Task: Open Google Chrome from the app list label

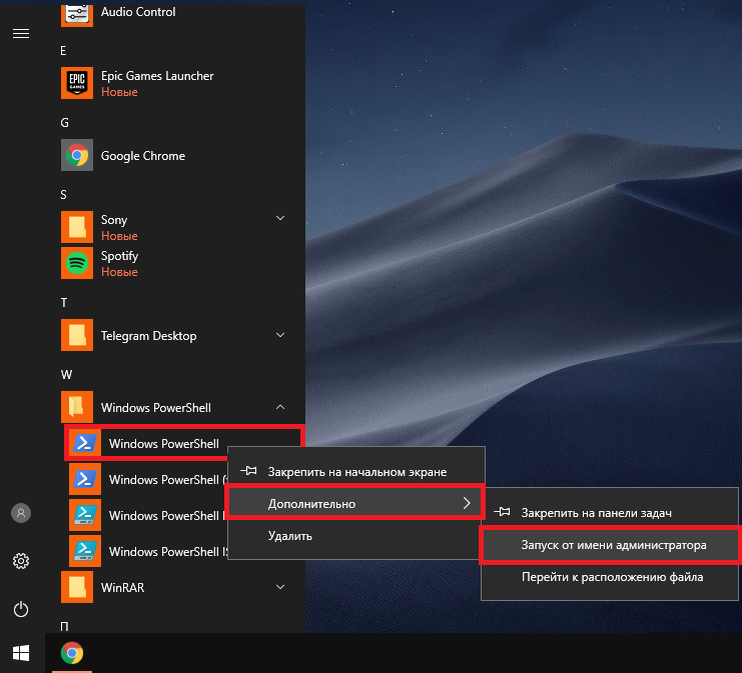Action: [x=143, y=156]
